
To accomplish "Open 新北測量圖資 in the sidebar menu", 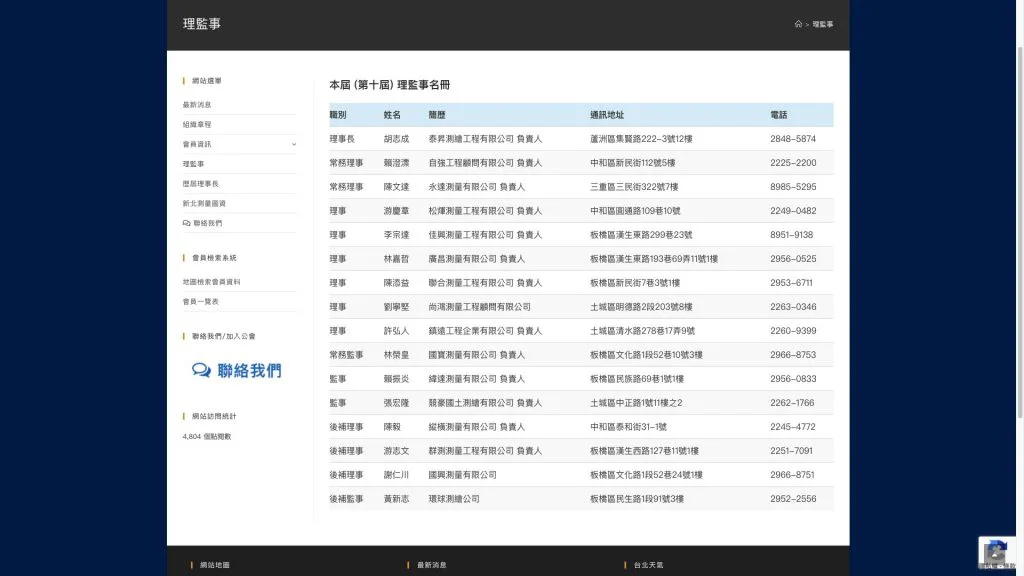I will pyautogui.click(x=204, y=203).
